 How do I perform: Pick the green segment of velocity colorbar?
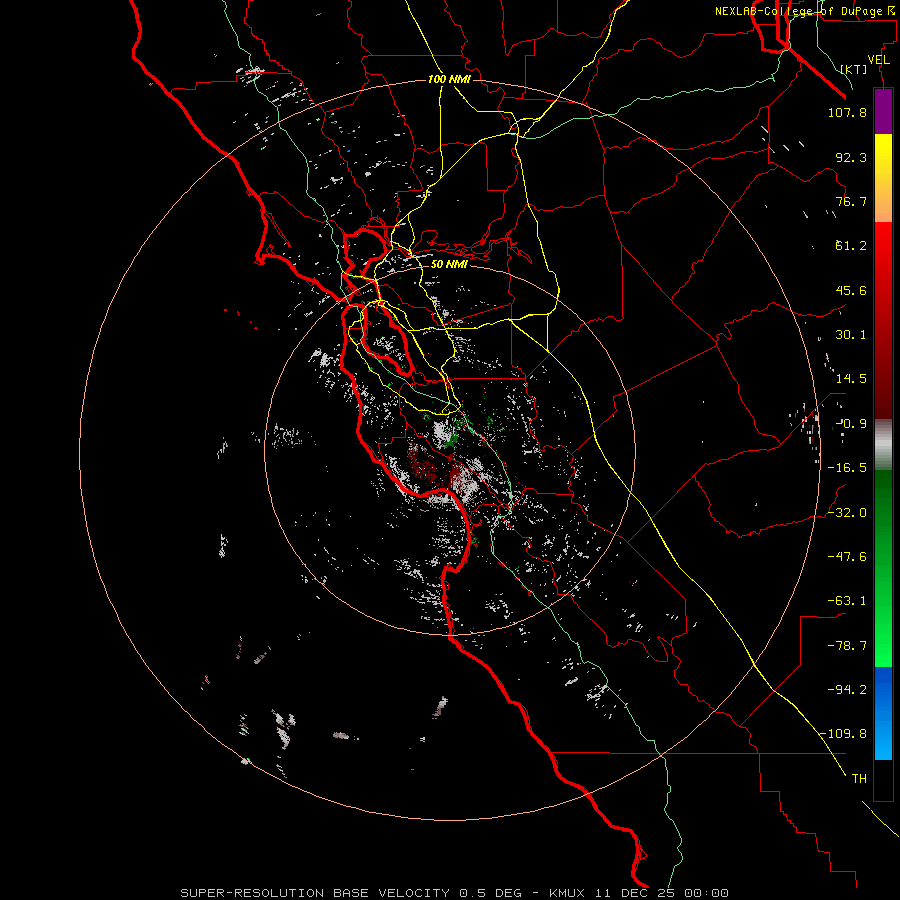tap(883, 568)
